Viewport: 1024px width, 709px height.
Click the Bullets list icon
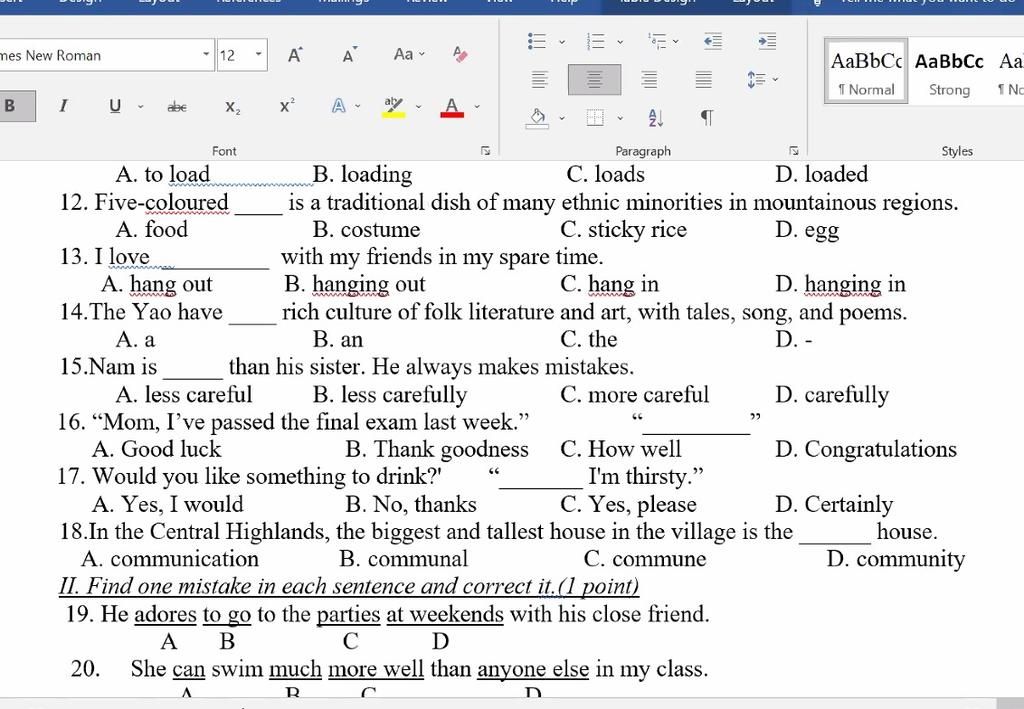click(x=537, y=41)
